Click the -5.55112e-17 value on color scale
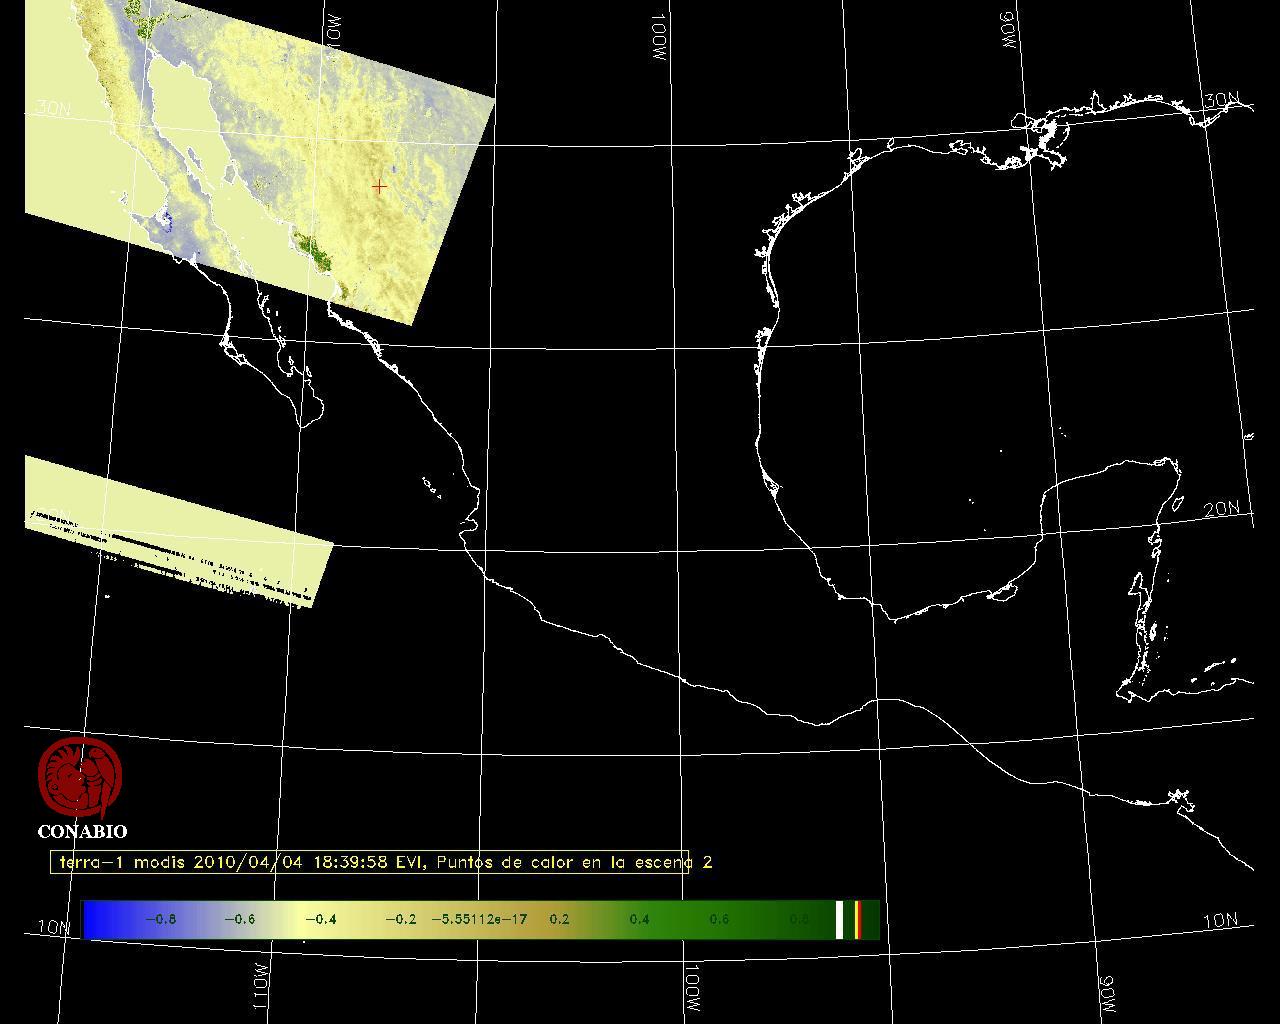Screen dimensions: 1280x1024 (x=479, y=919)
